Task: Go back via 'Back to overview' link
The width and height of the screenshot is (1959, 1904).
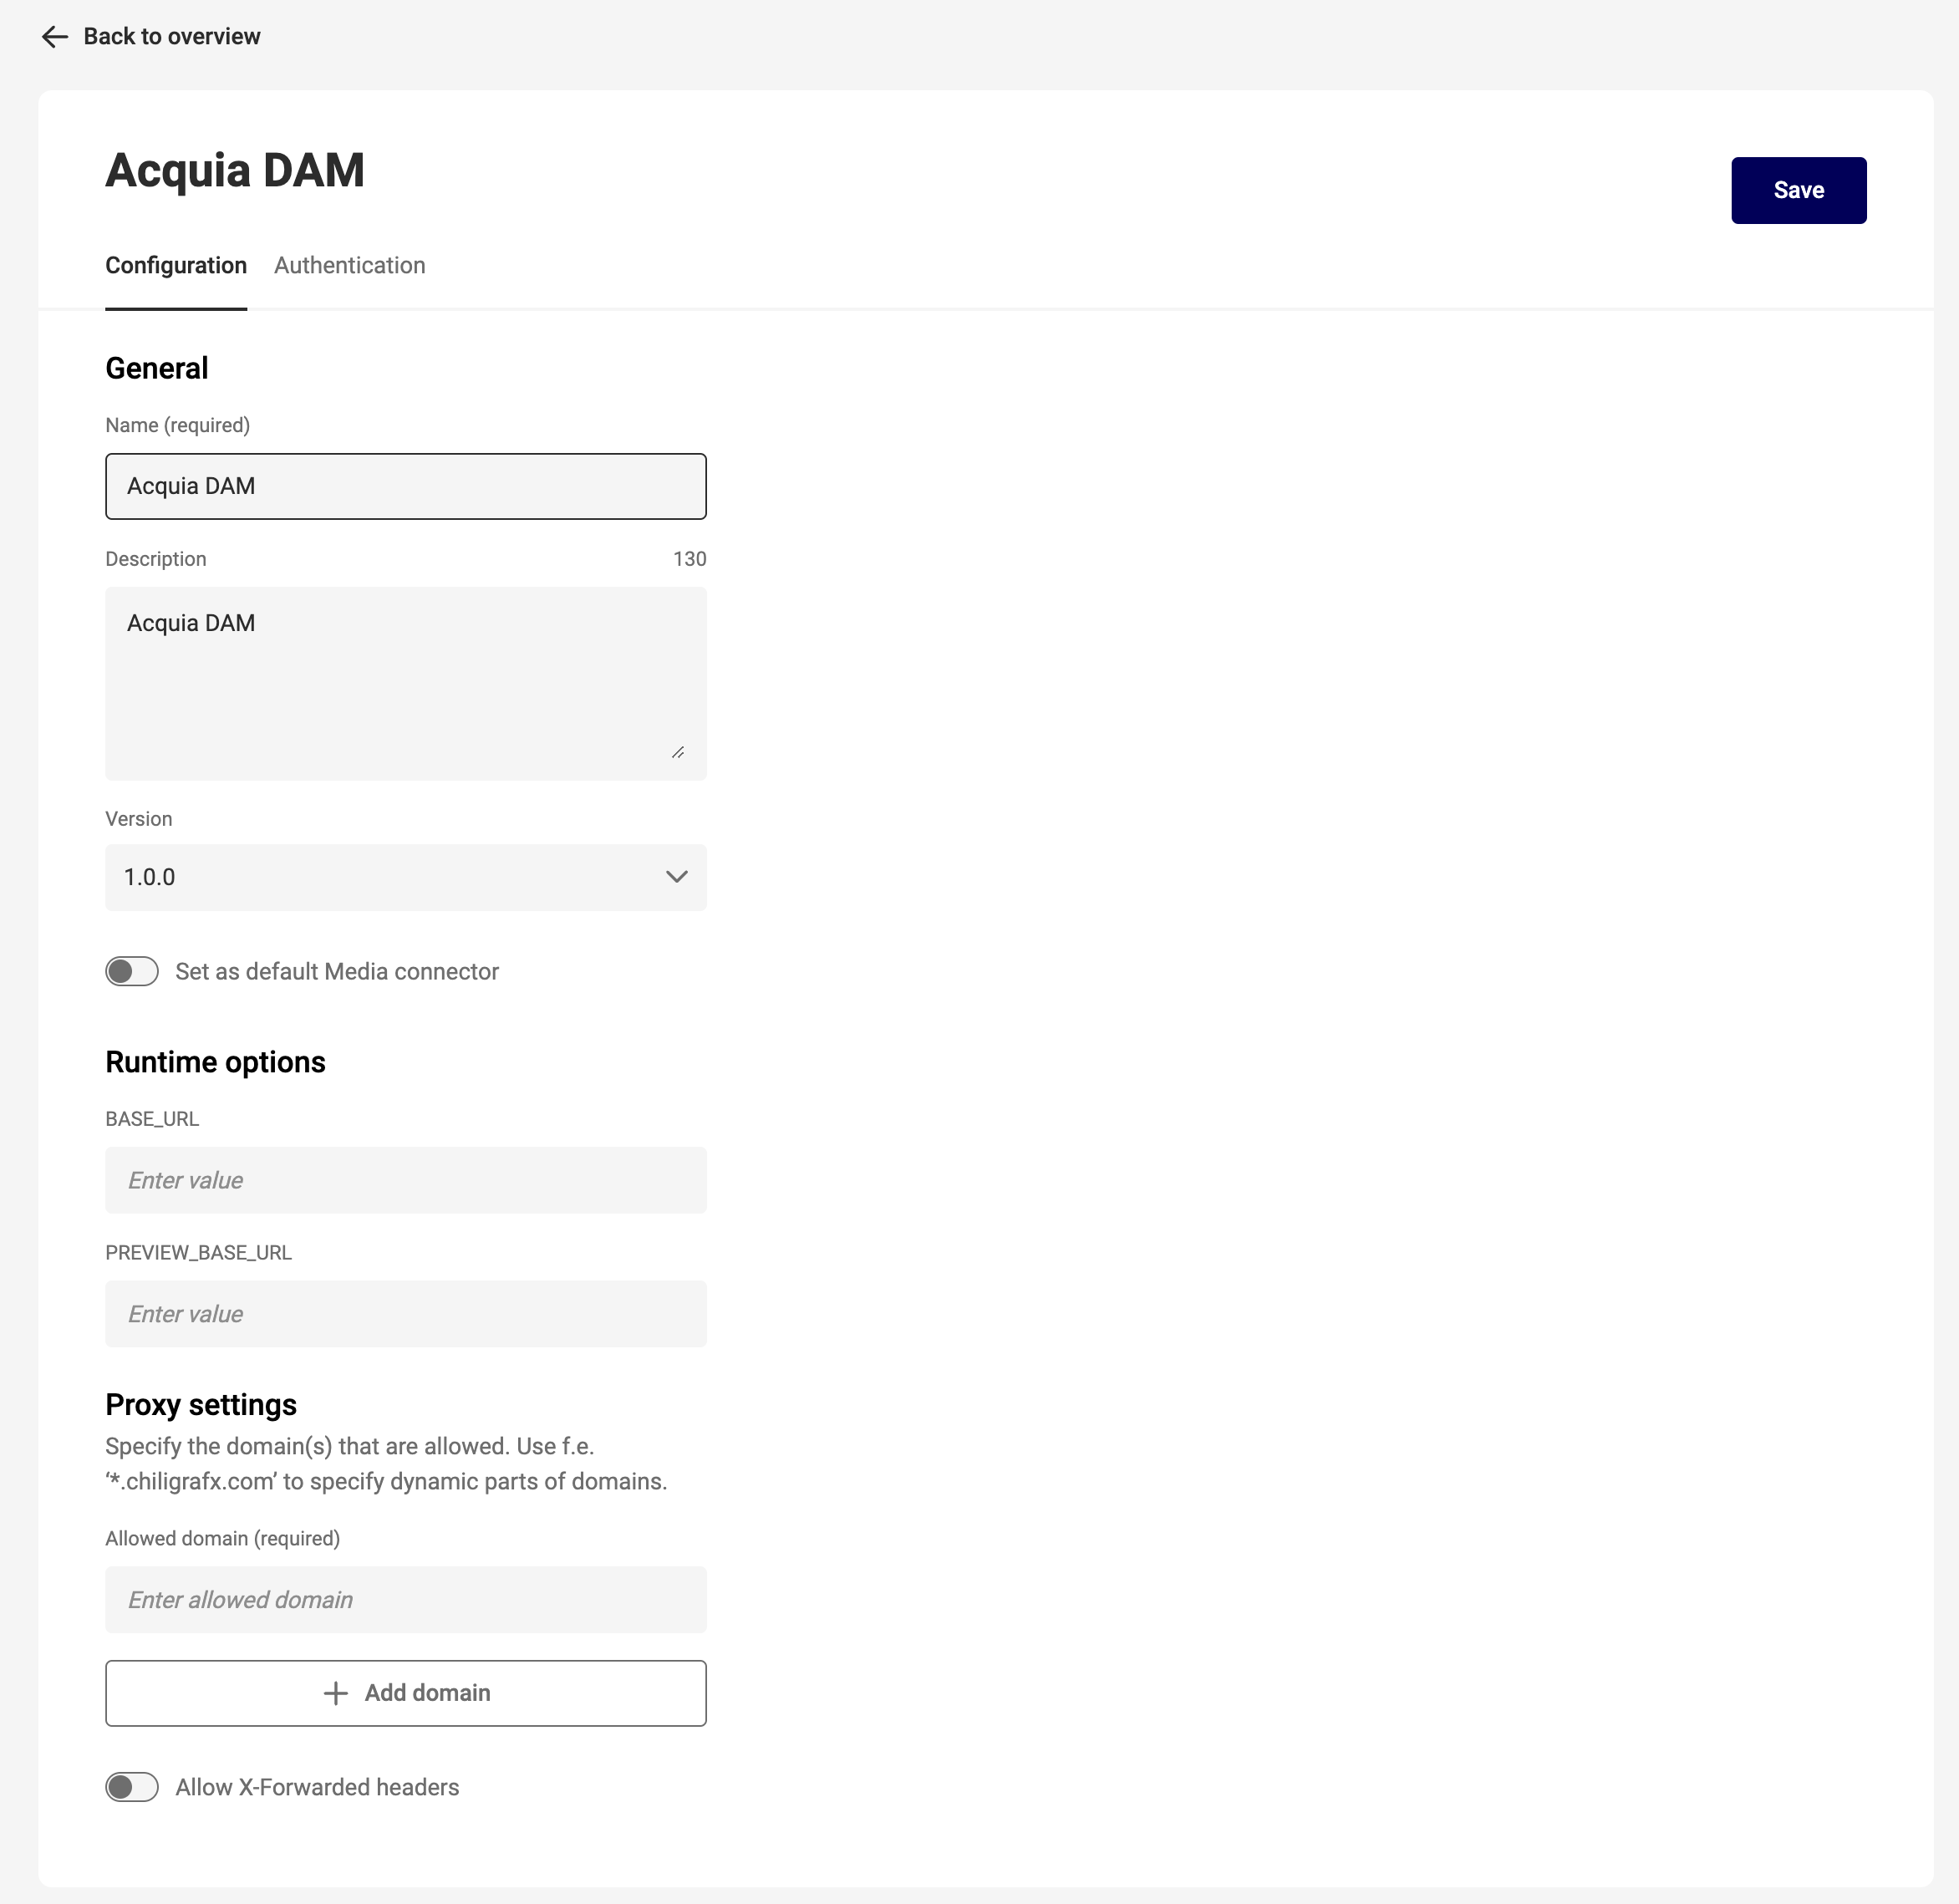Action: 171,37
